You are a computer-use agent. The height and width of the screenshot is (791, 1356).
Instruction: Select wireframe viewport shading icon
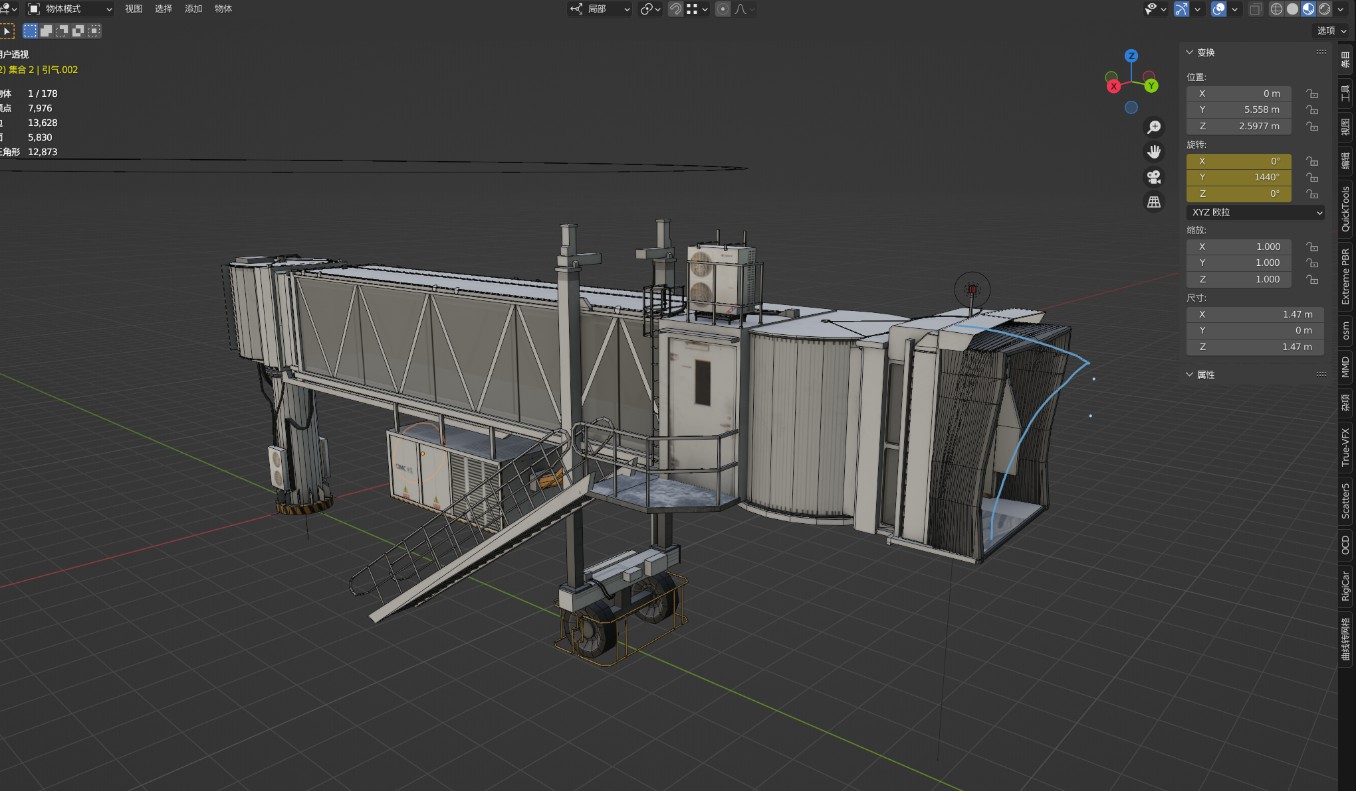[1276, 9]
